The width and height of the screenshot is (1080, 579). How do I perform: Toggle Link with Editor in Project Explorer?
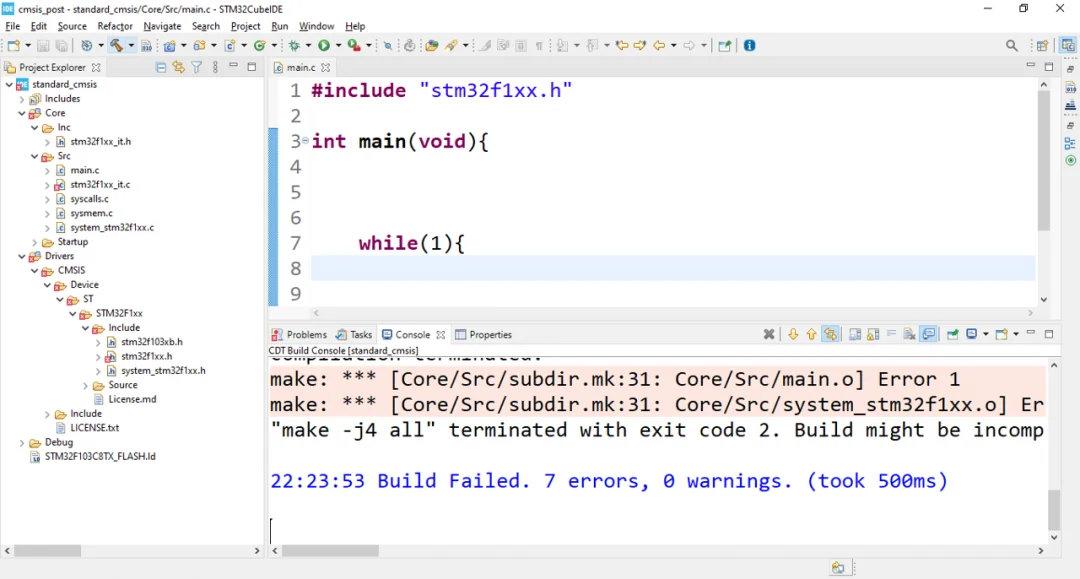tap(178, 67)
